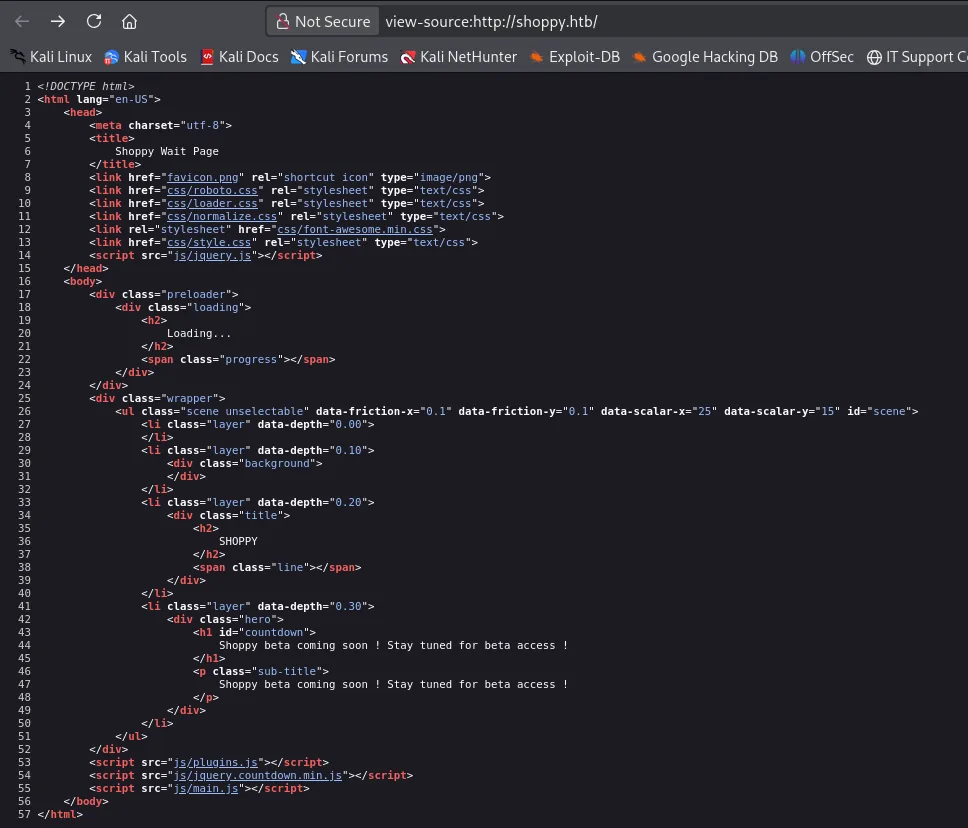Click the "countdown" id attribute value

pyautogui.click(x=274, y=632)
